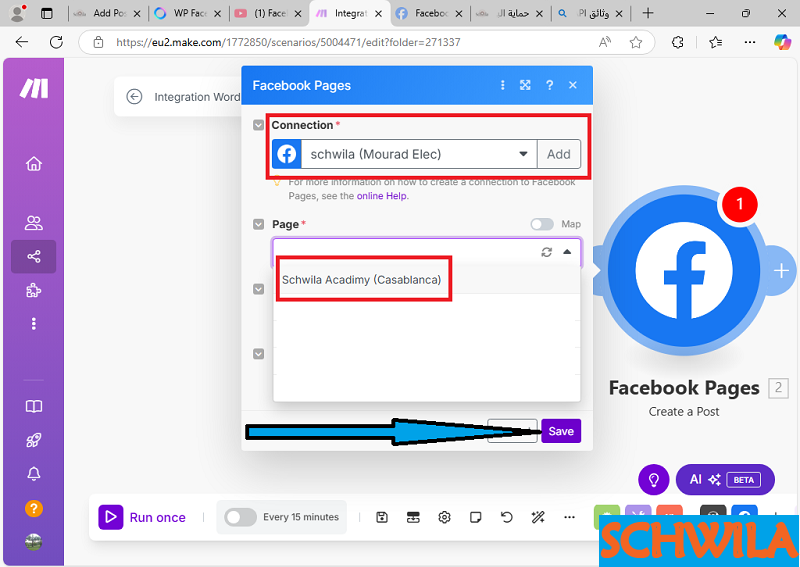
Task: Click the Make logo at top left
Action: pos(34,88)
